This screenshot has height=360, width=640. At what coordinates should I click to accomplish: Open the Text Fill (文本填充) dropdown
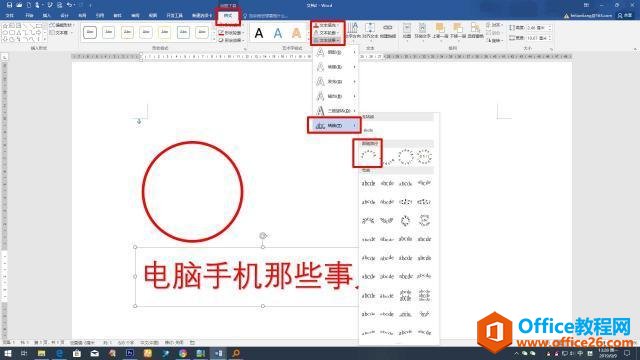[327, 25]
